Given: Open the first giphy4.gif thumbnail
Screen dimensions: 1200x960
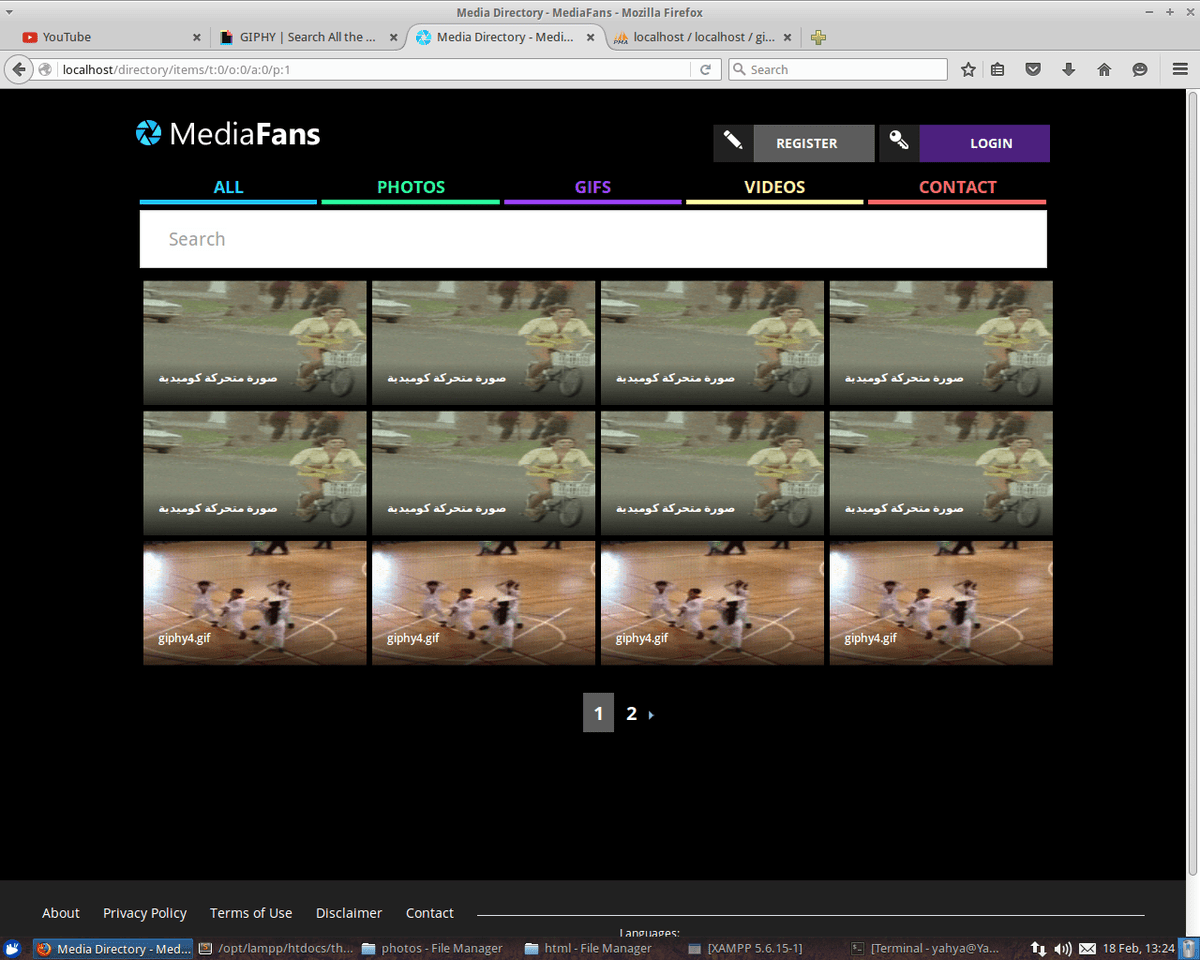Looking at the screenshot, I should (255, 603).
